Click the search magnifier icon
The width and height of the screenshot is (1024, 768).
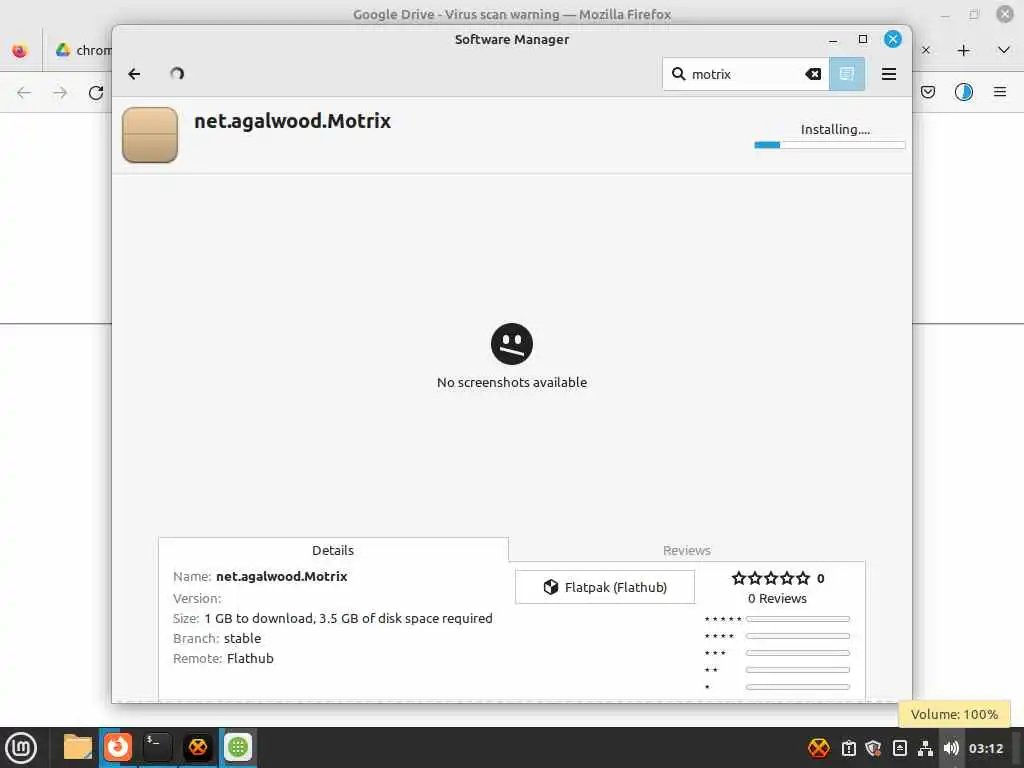tap(679, 74)
